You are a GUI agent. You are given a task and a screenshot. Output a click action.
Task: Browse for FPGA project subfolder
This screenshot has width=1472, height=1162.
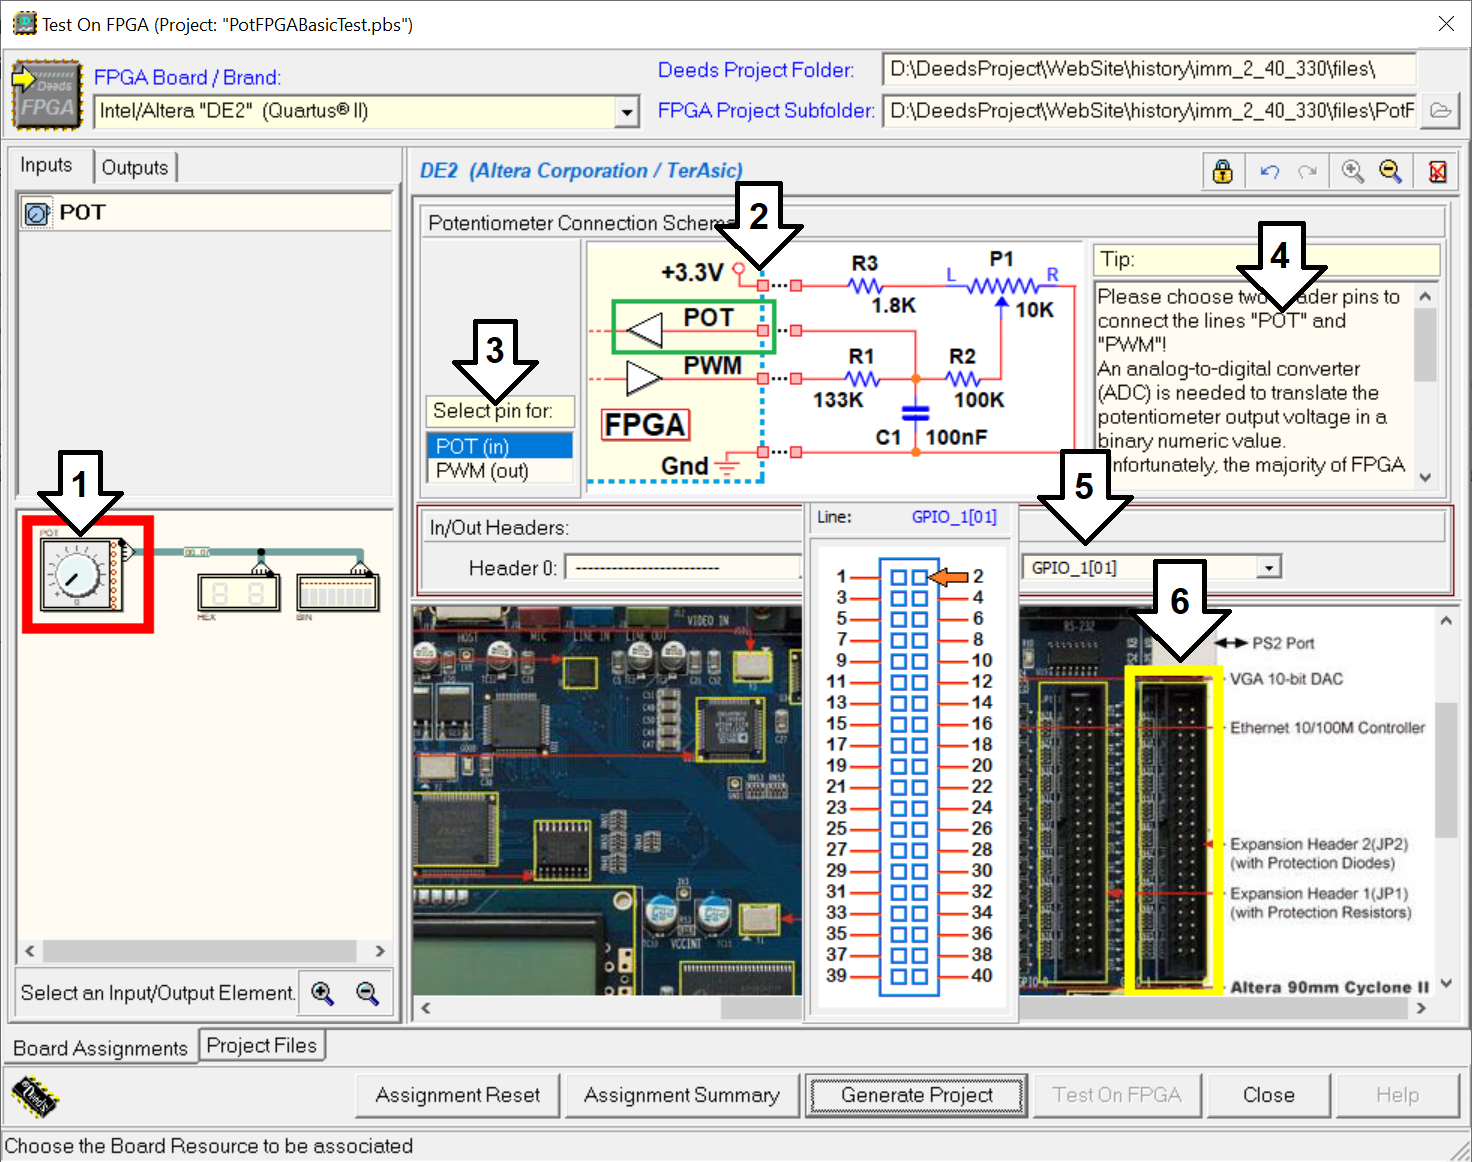click(1440, 110)
